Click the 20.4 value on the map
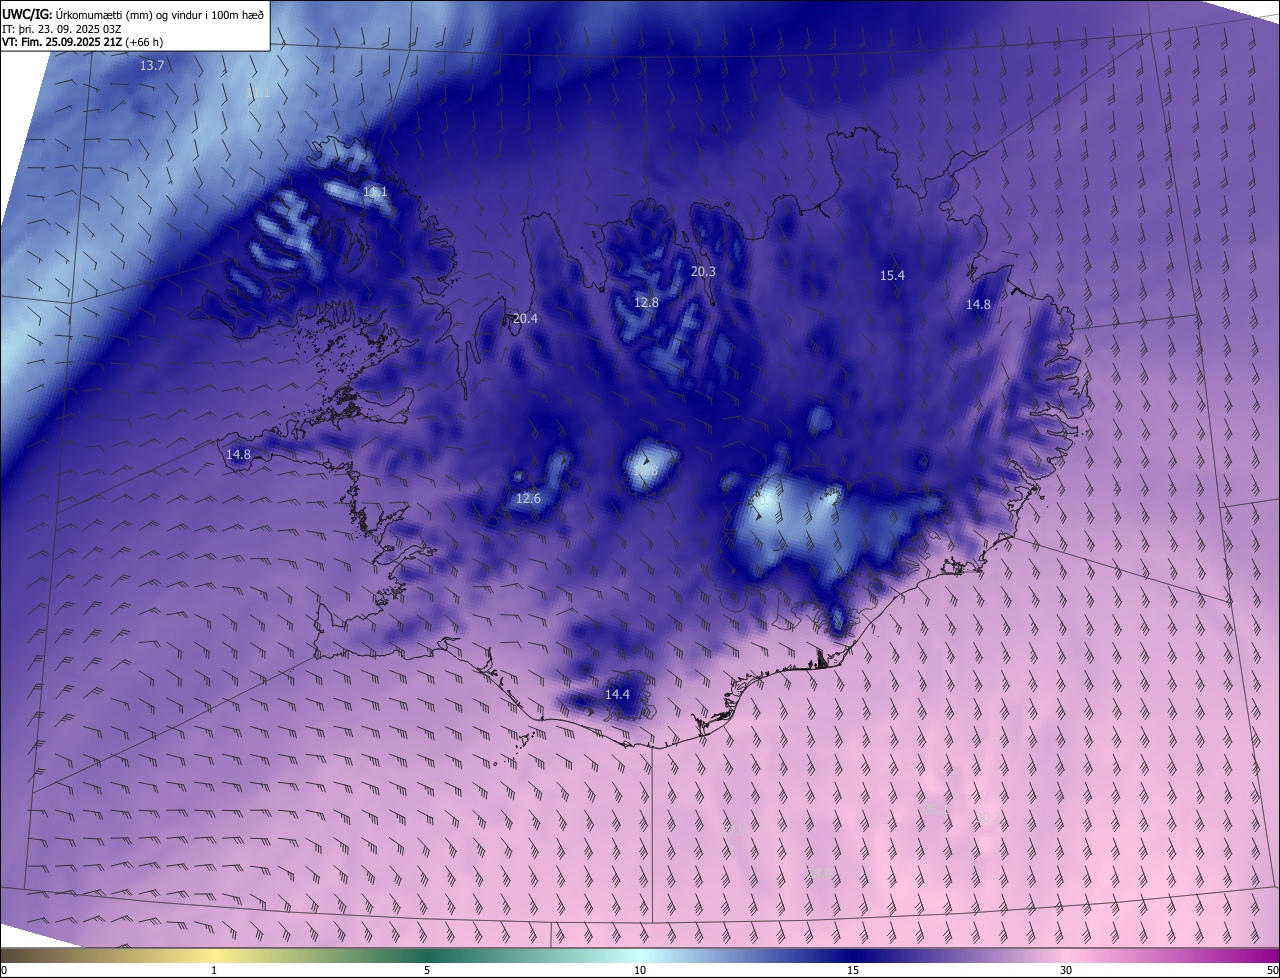This screenshot has height=978, width=1280. point(525,319)
